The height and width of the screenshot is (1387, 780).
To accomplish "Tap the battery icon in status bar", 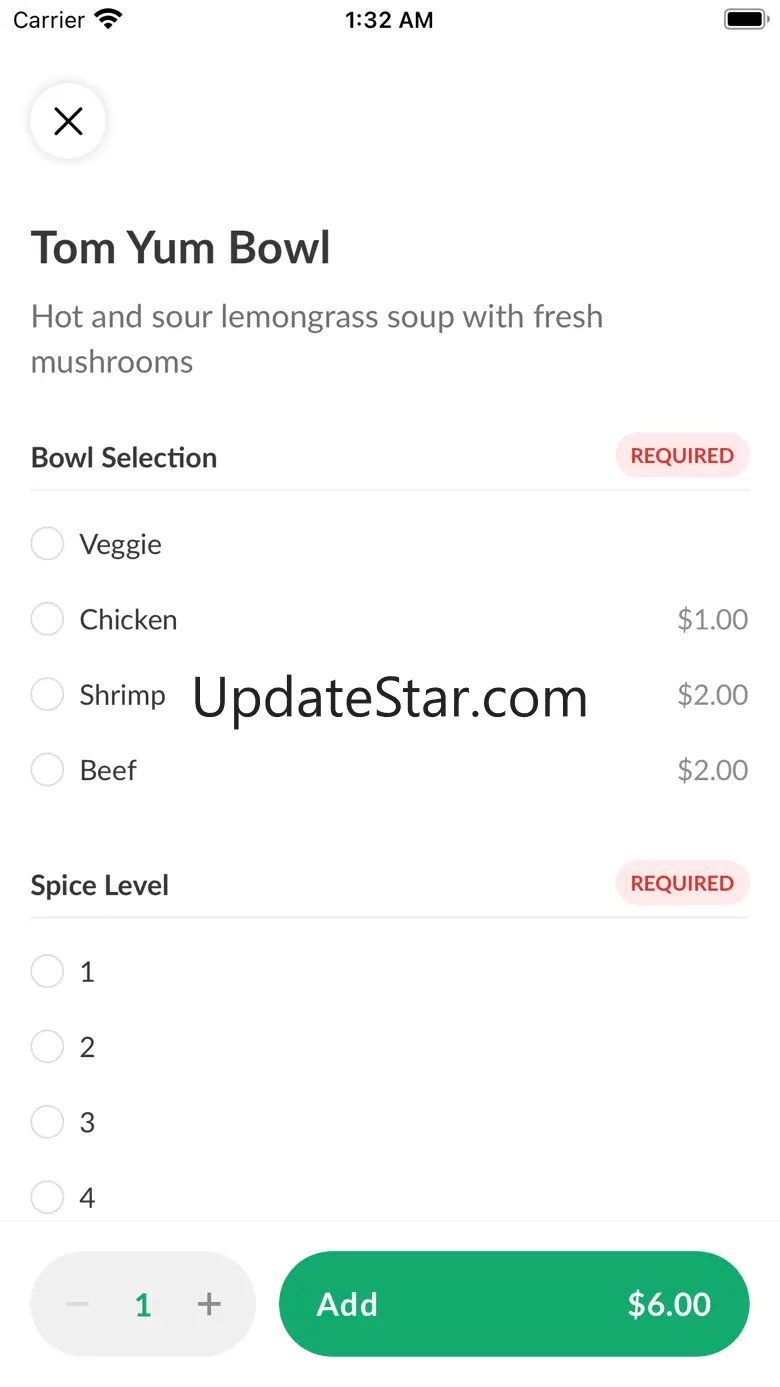I will (x=744, y=19).
